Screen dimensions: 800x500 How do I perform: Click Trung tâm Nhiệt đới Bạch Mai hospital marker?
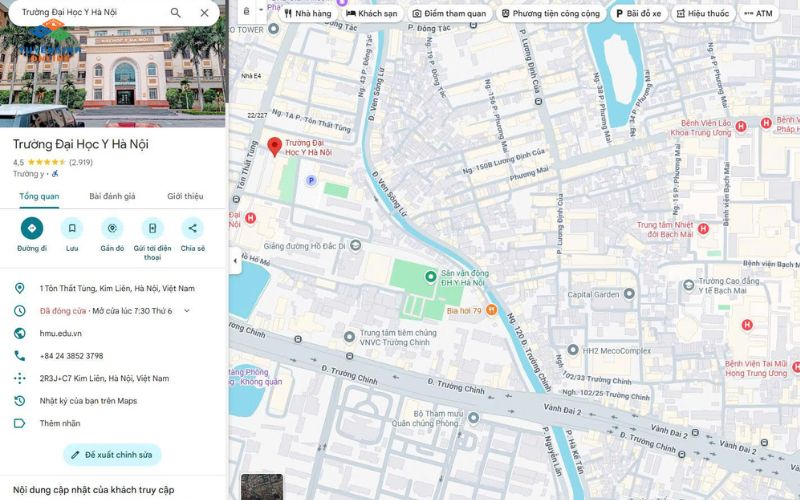coord(703,229)
